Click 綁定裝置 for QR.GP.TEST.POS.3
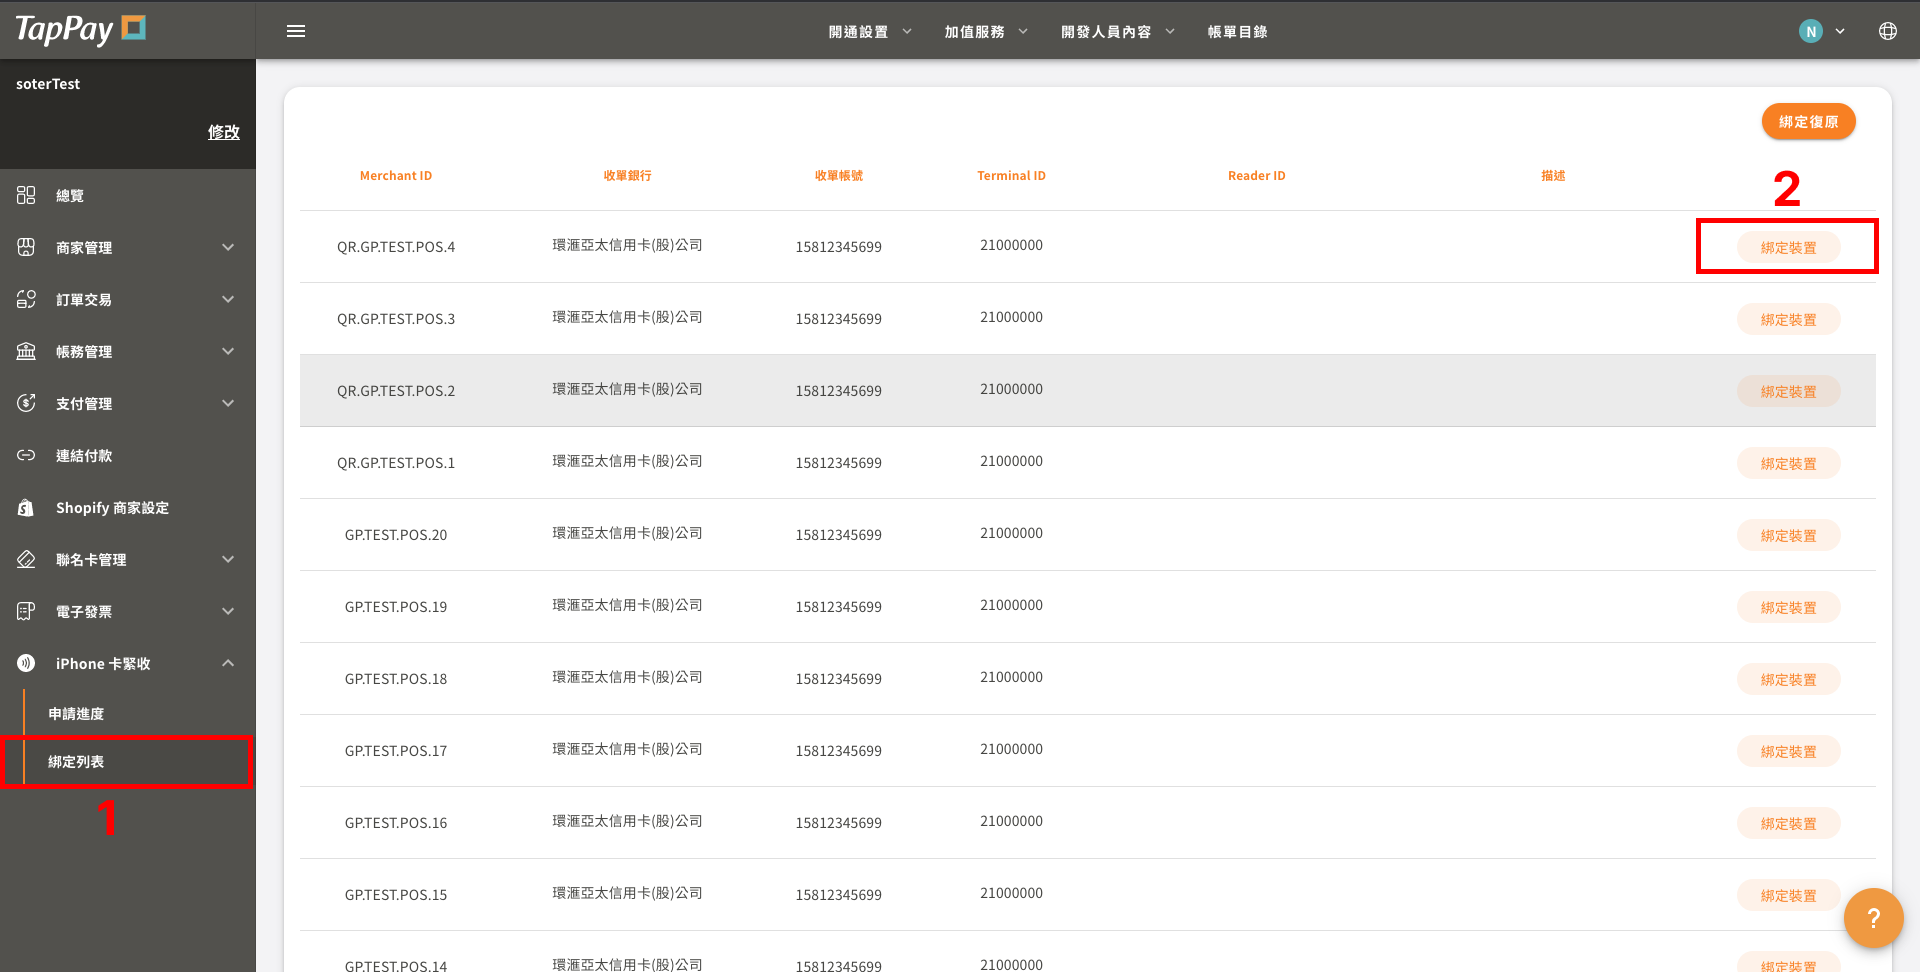This screenshot has height=972, width=1920. (x=1788, y=319)
